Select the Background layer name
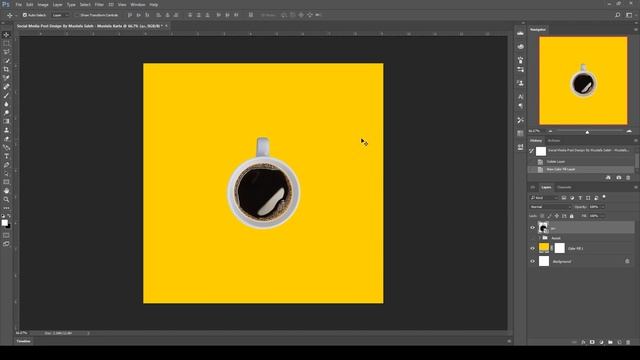The image size is (640, 360). (562, 262)
